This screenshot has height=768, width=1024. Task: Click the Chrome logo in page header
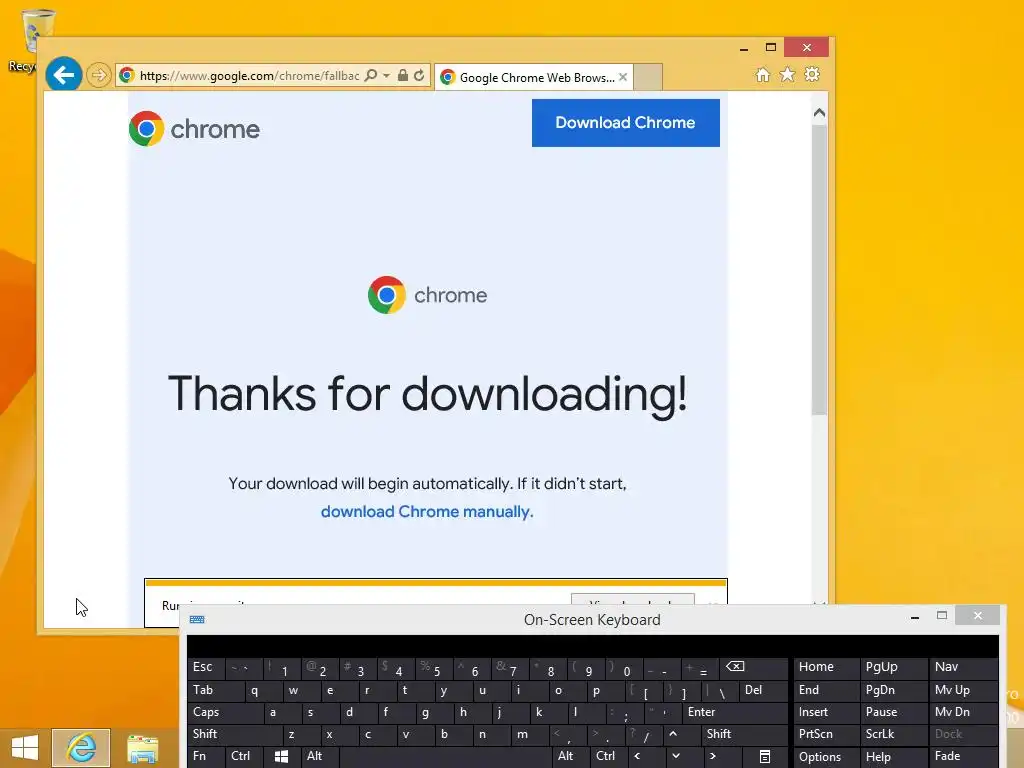pyautogui.click(x=195, y=129)
